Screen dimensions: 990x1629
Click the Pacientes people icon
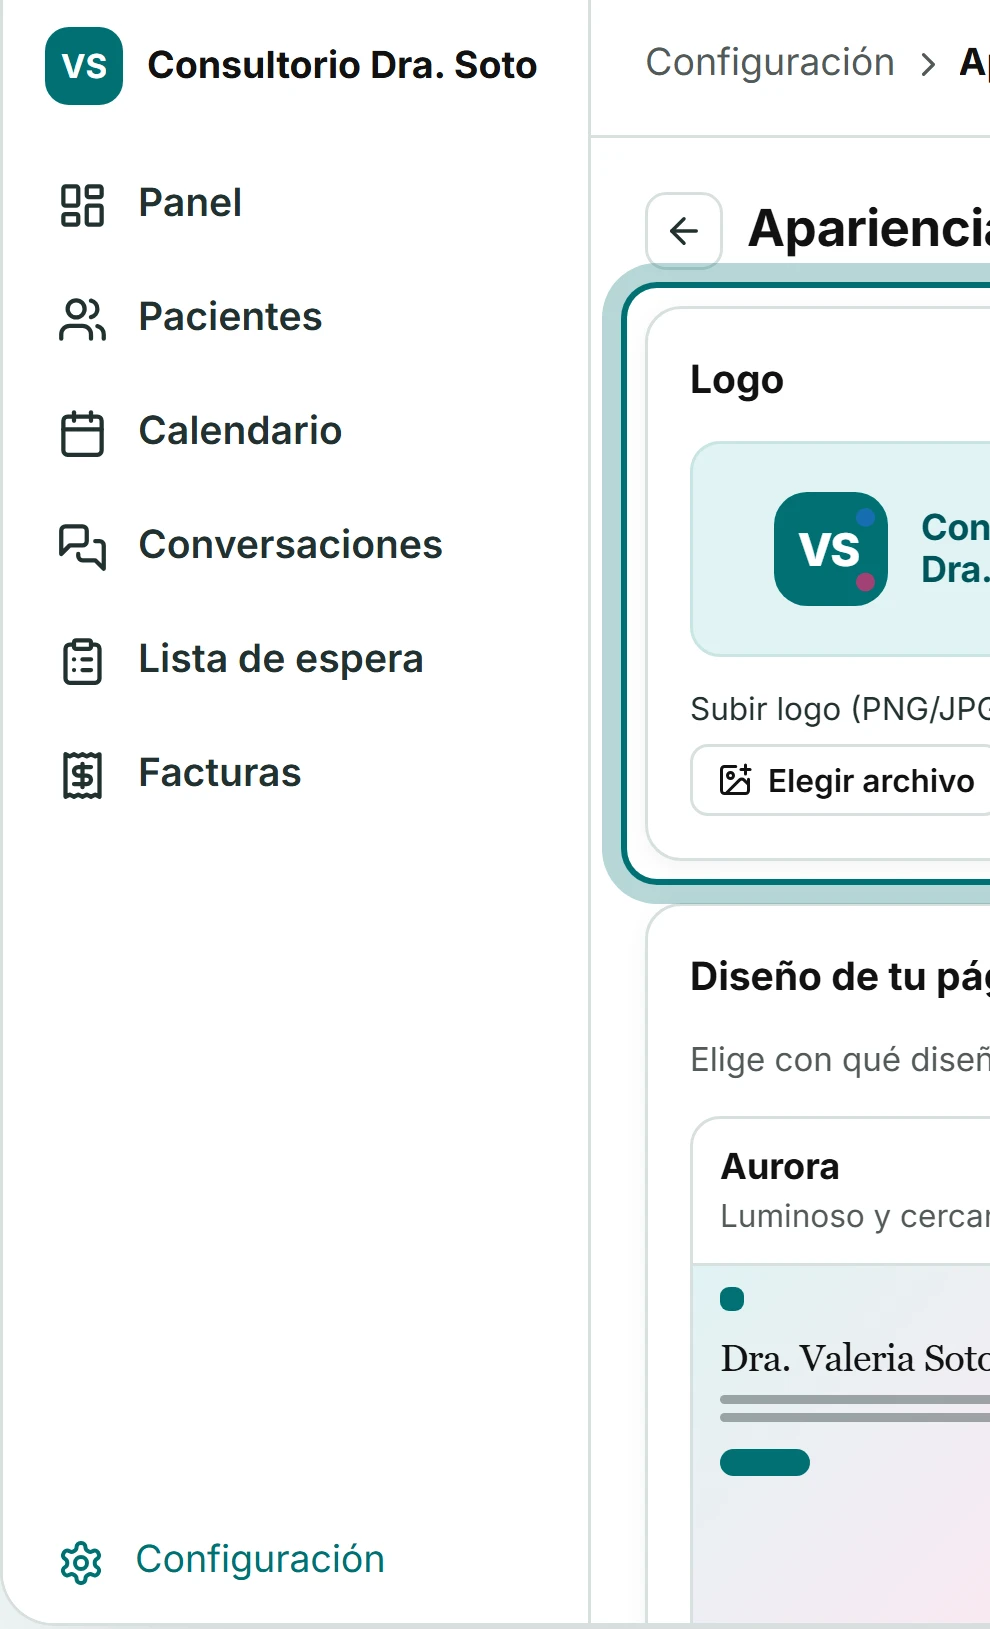point(82,319)
